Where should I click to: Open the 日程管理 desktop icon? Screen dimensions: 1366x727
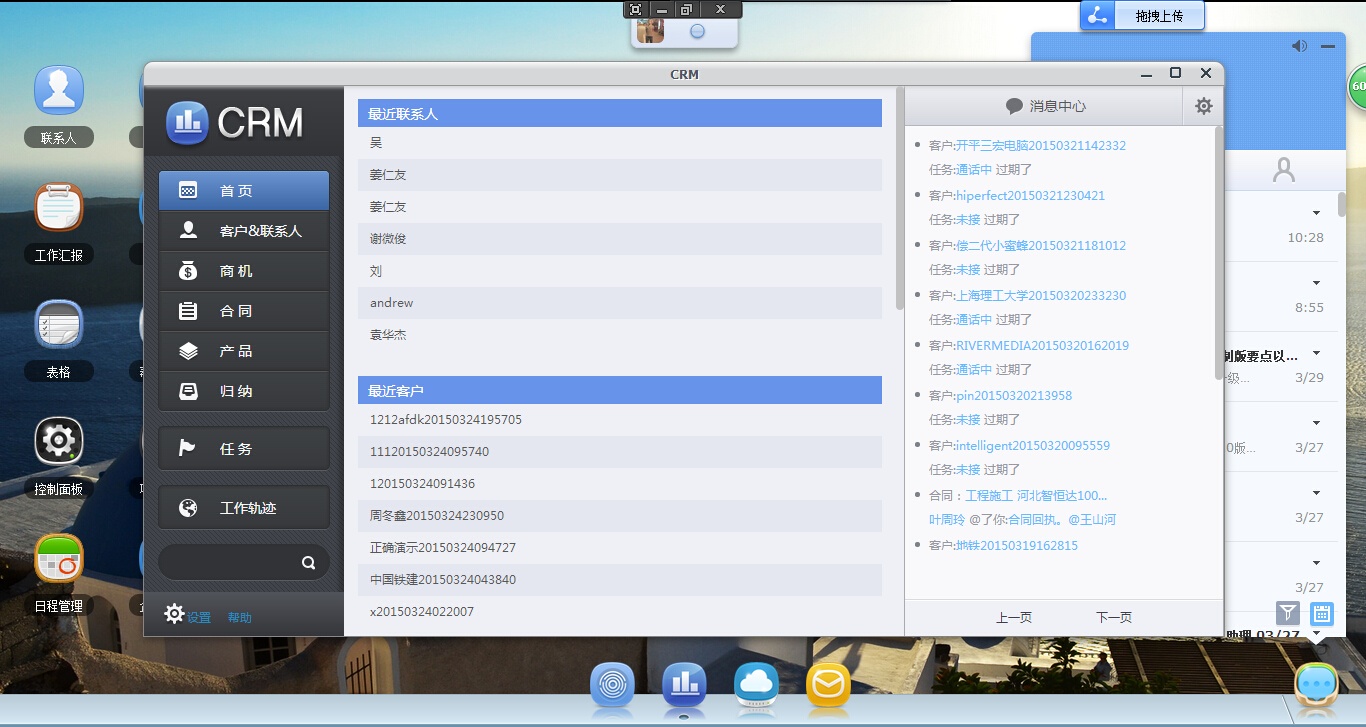click(59, 558)
